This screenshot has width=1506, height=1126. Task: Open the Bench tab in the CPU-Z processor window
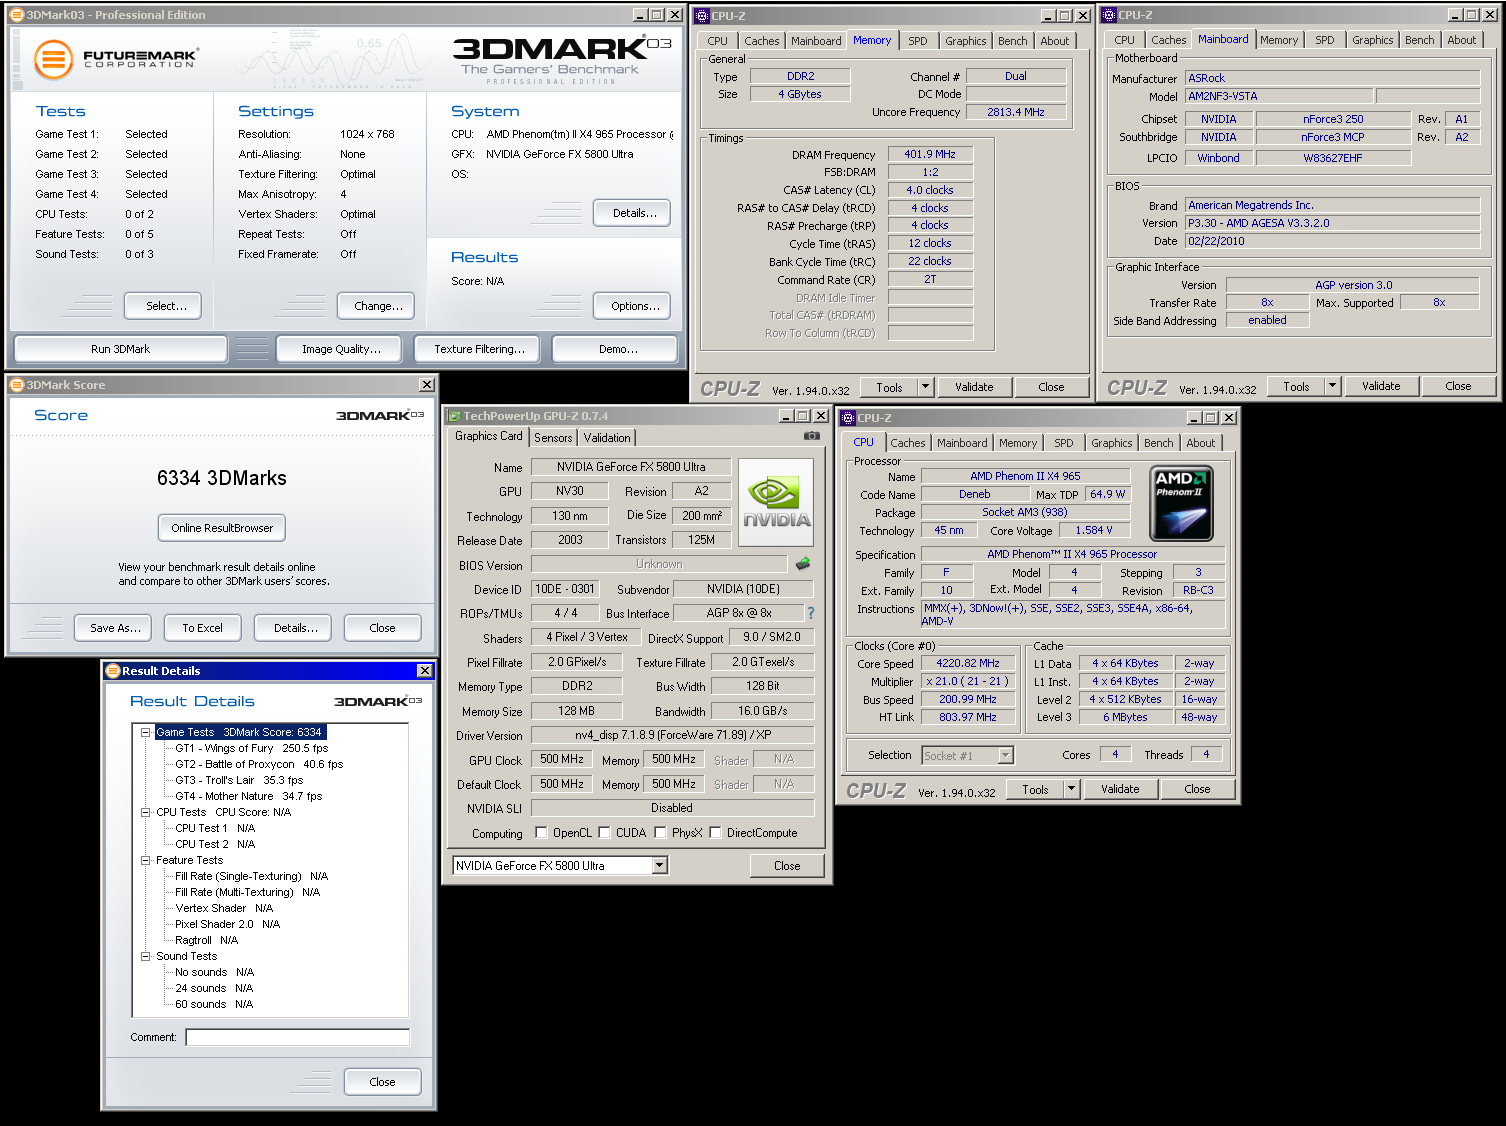tap(1159, 443)
